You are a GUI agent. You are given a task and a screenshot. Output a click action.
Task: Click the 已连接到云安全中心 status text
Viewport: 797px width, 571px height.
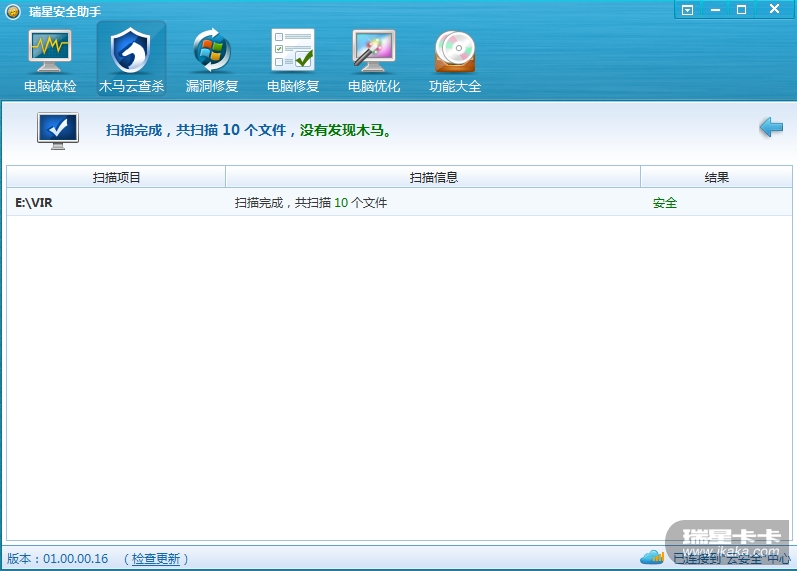coord(731,558)
